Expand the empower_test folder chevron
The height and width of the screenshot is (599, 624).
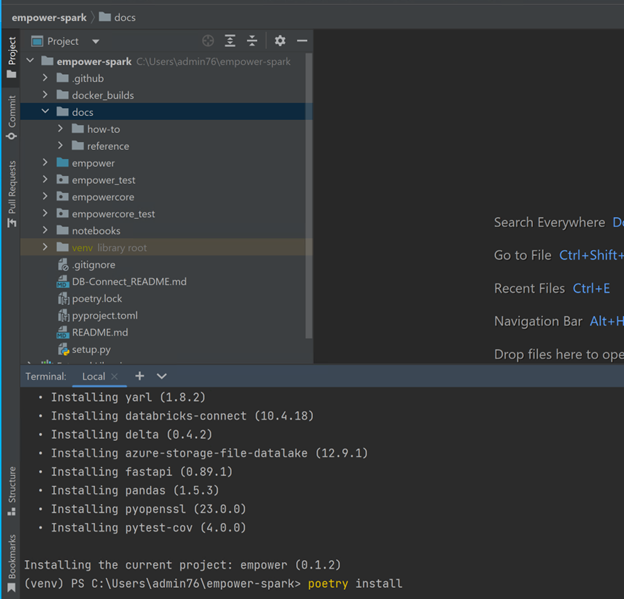pos(45,180)
